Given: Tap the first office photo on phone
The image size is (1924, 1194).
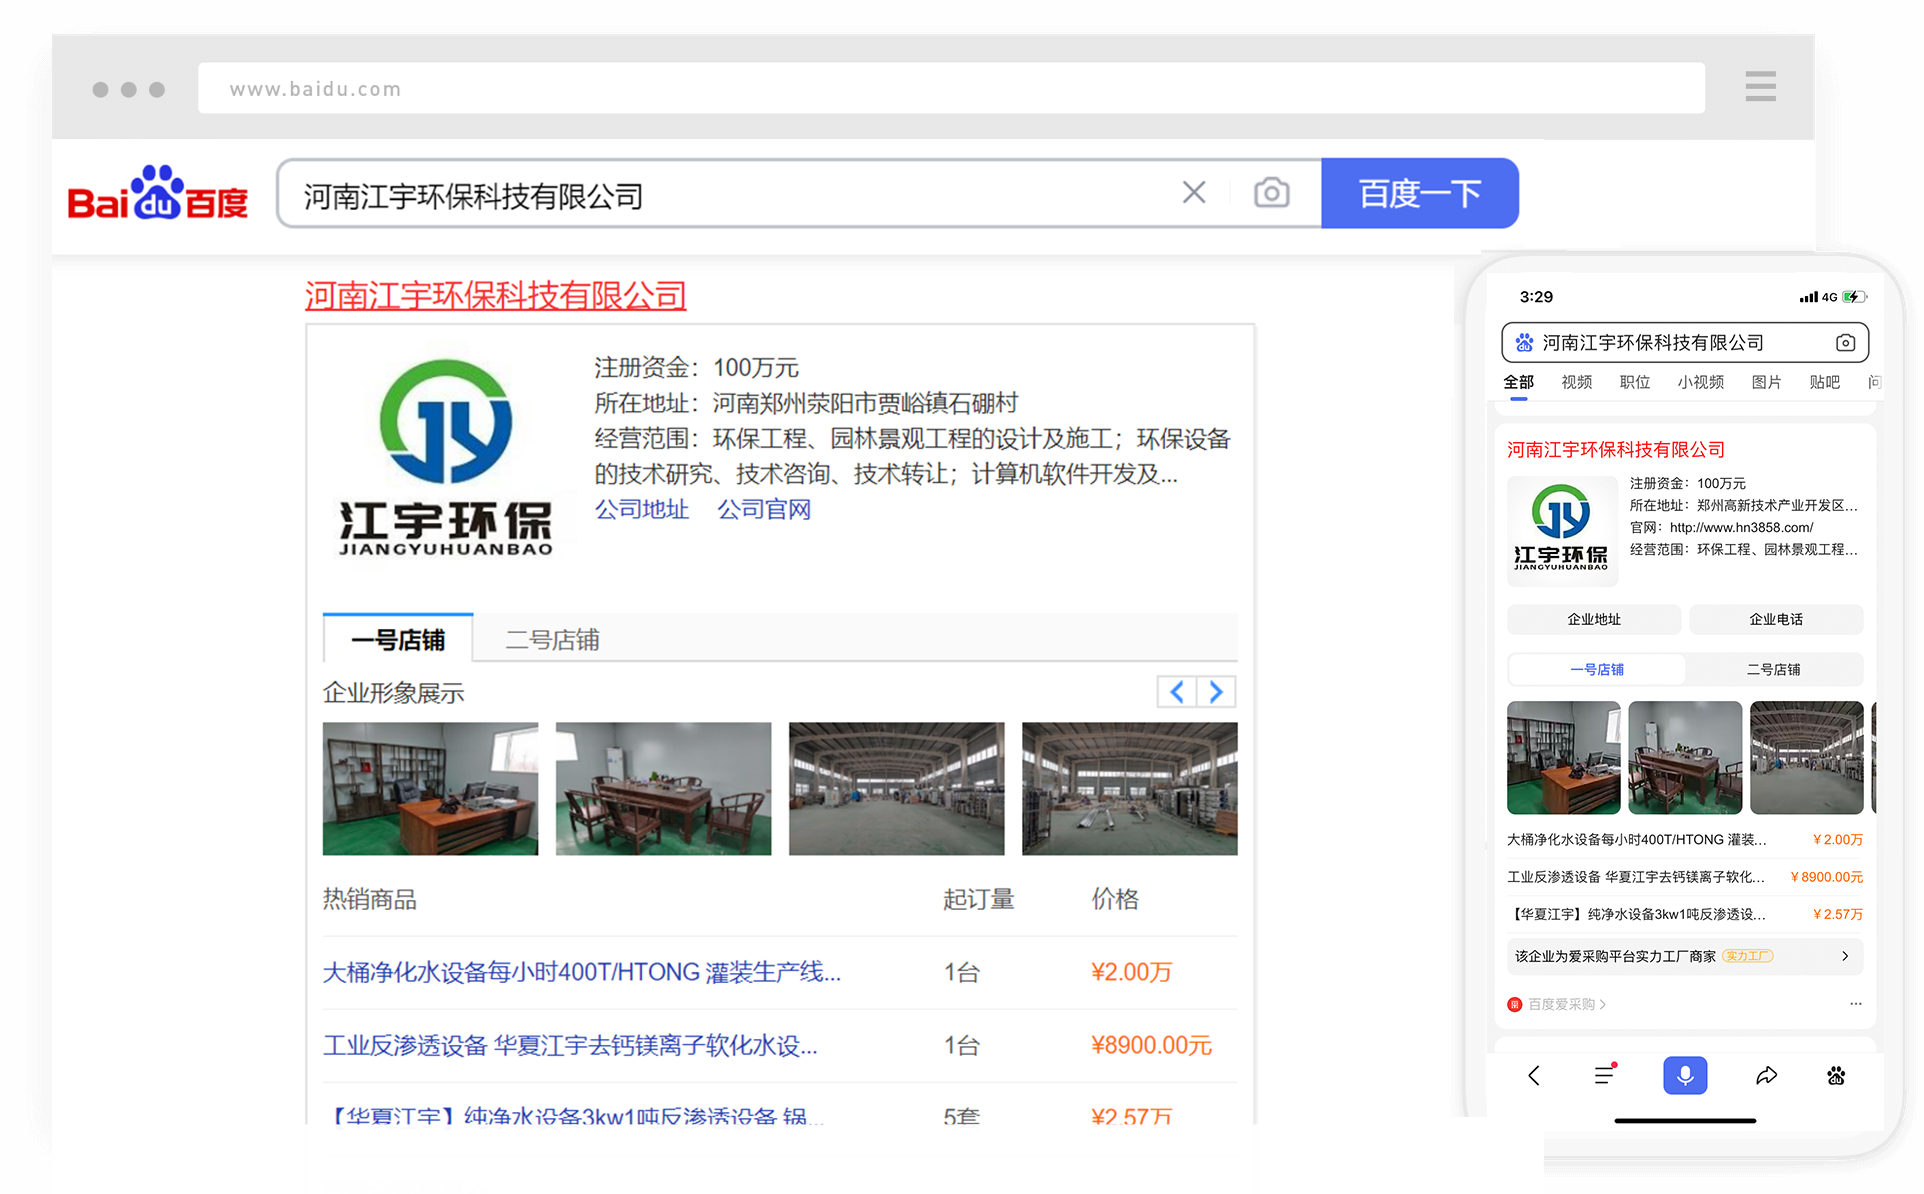Looking at the screenshot, I should [1563, 758].
